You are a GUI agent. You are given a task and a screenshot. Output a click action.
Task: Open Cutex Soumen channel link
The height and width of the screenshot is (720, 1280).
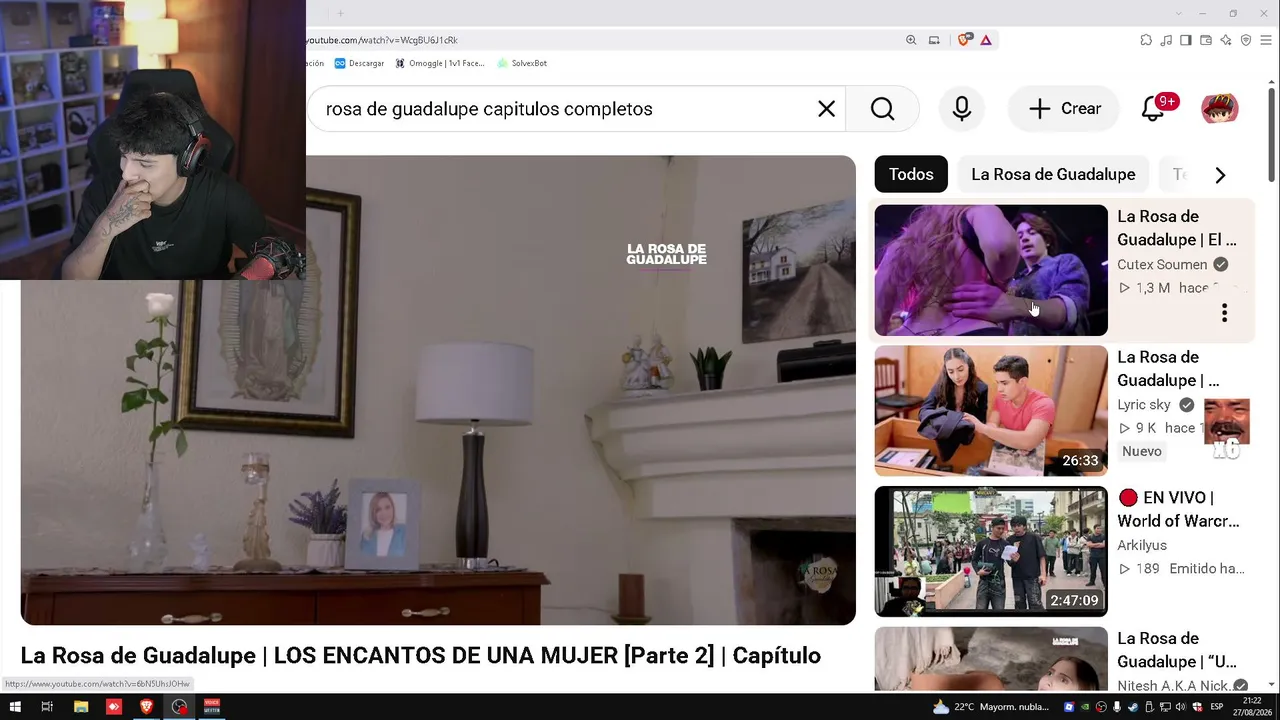click(1162, 265)
